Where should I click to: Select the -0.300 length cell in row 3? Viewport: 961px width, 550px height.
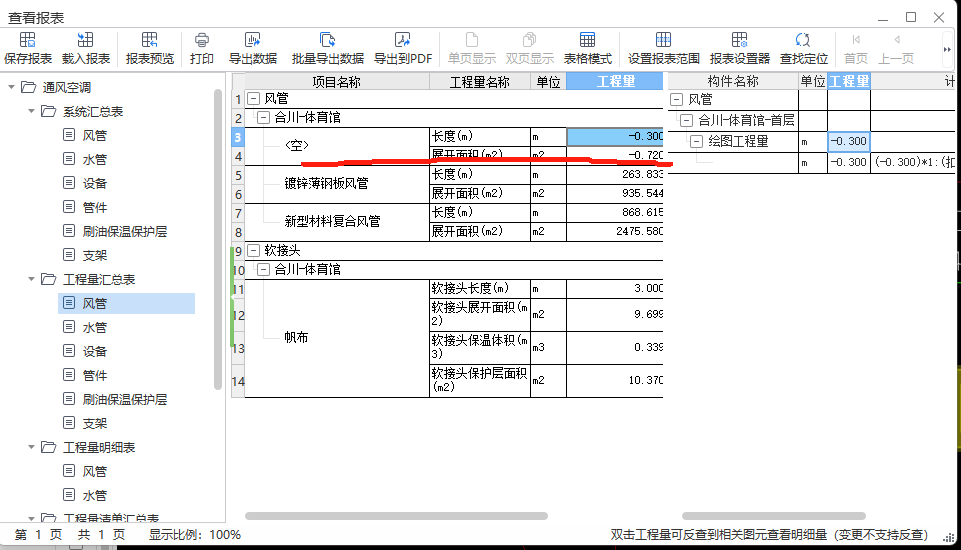(x=615, y=137)
